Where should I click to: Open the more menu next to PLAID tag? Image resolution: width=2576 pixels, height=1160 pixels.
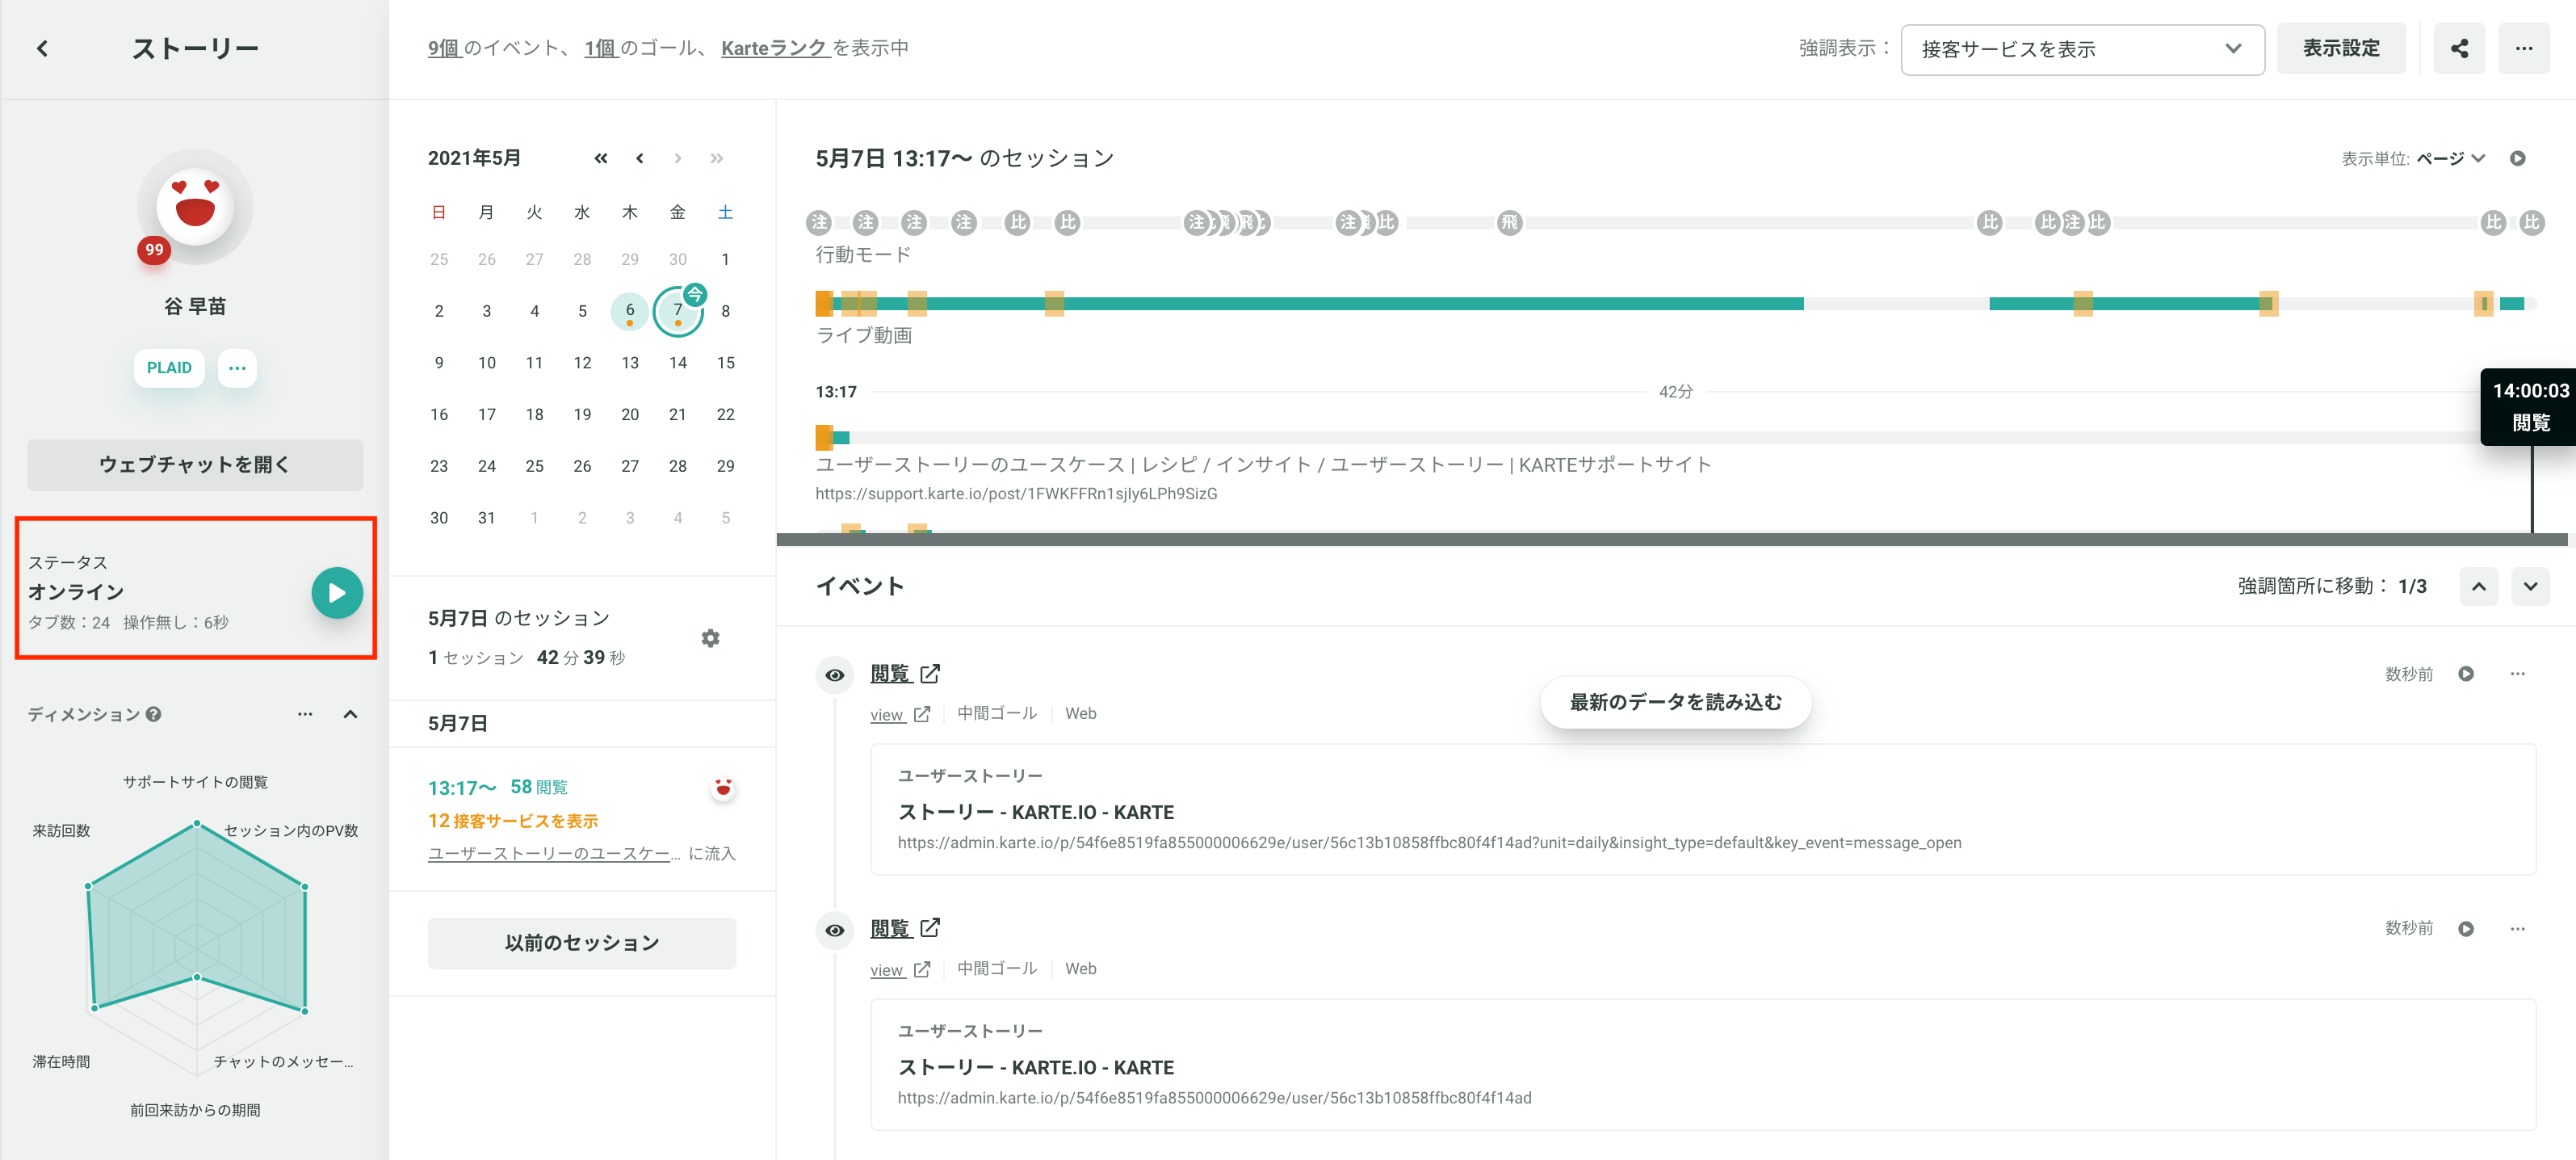pyautogui.click(x=237, y=368)
